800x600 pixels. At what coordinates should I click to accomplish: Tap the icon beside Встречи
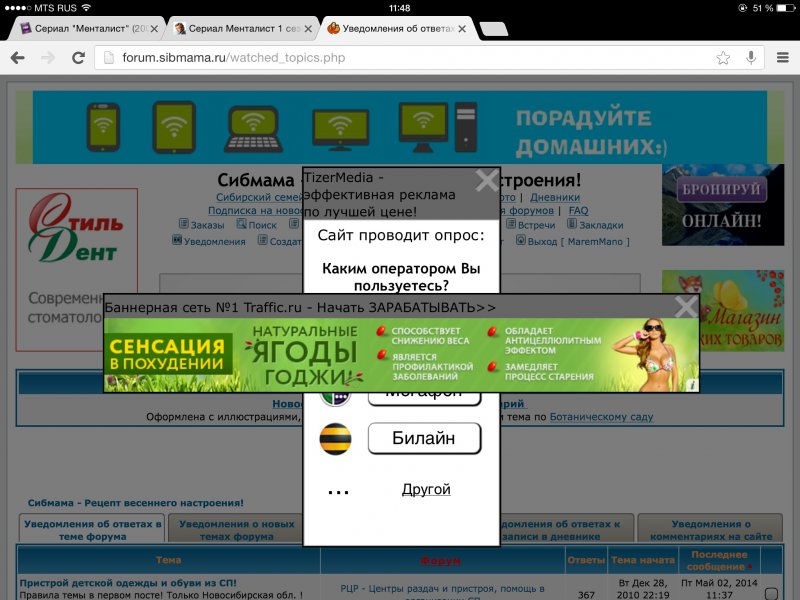pos(511,223)
